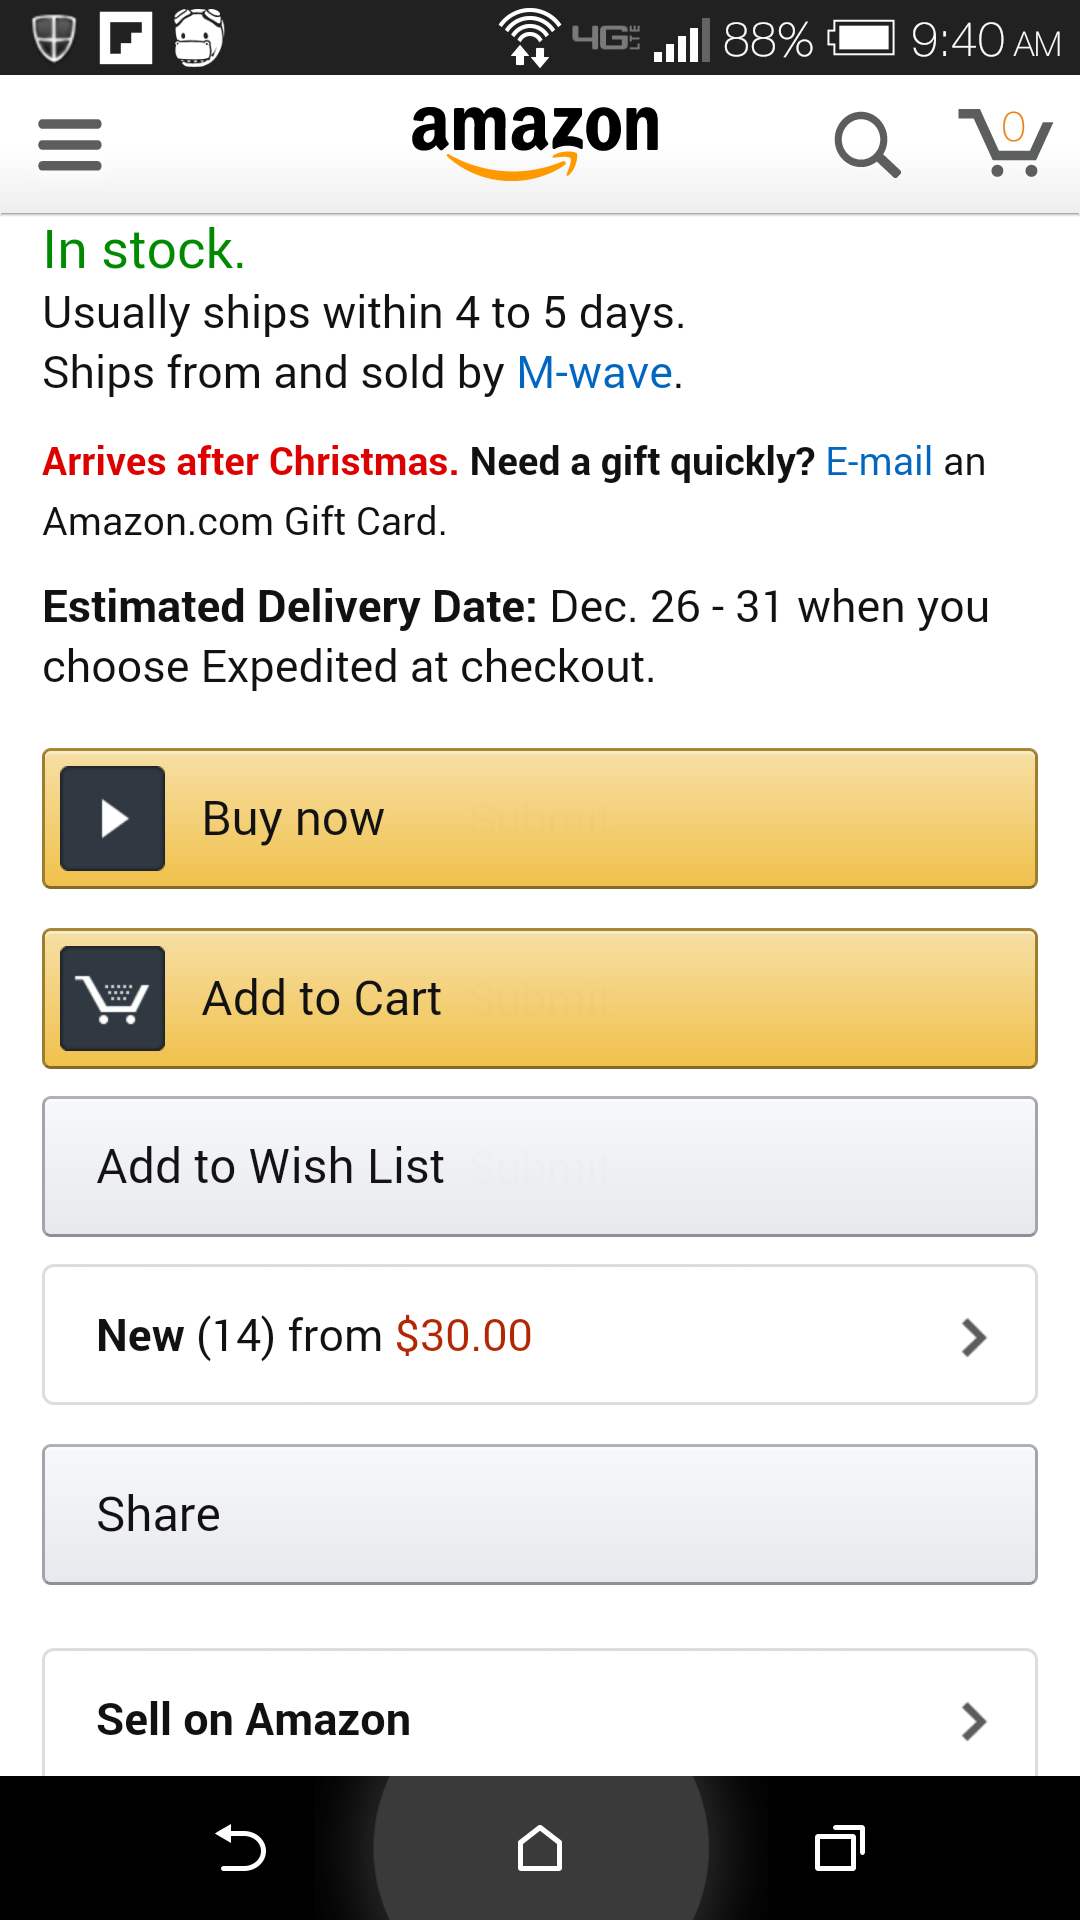1080x1920 pixels.
Task: Tap the play icon on Buy now
Action: coord(113,818)
